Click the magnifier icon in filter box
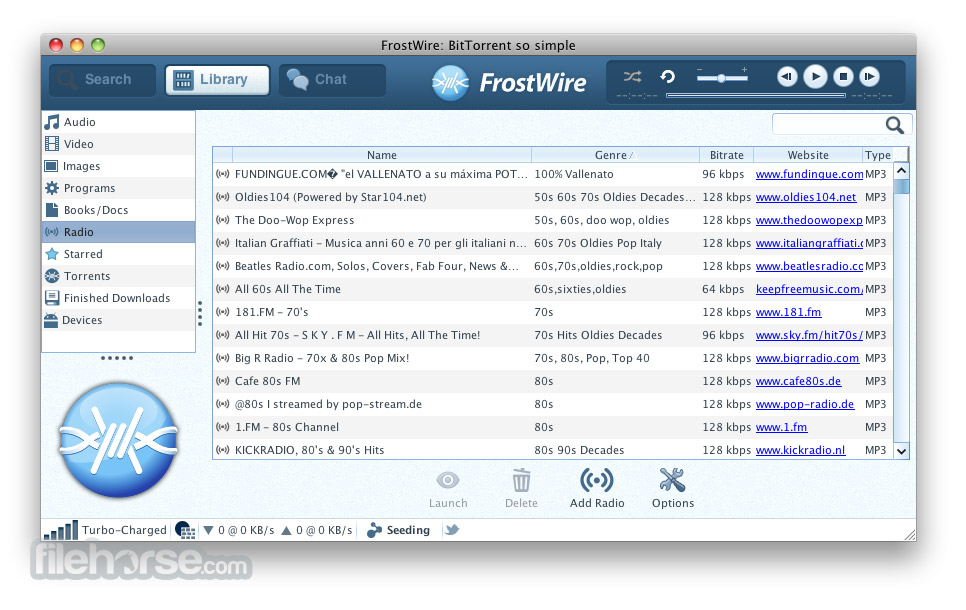This screenshot has width=966, height=610. click(x=895, y=125)
